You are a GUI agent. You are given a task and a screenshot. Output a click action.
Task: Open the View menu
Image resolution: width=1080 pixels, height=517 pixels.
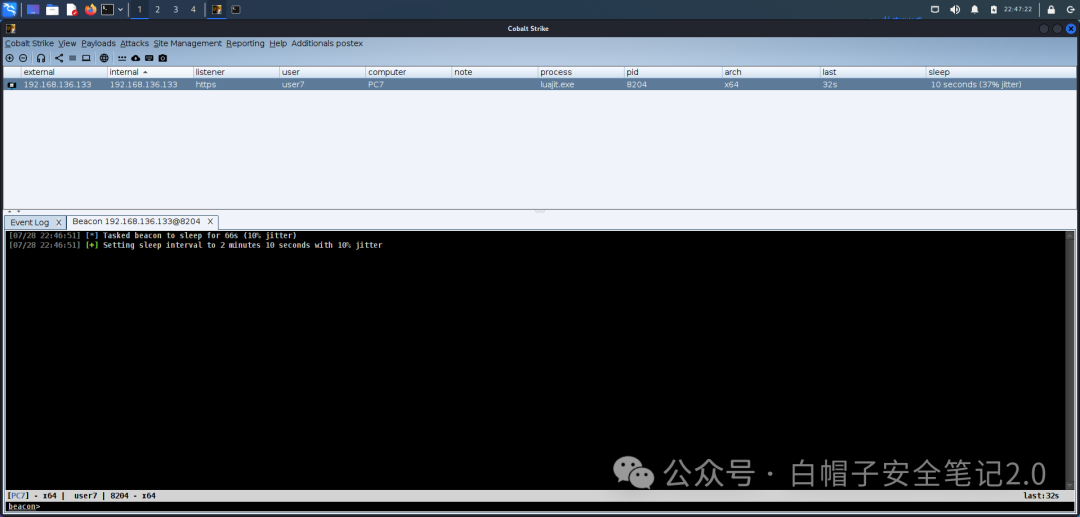coord(68,43)
